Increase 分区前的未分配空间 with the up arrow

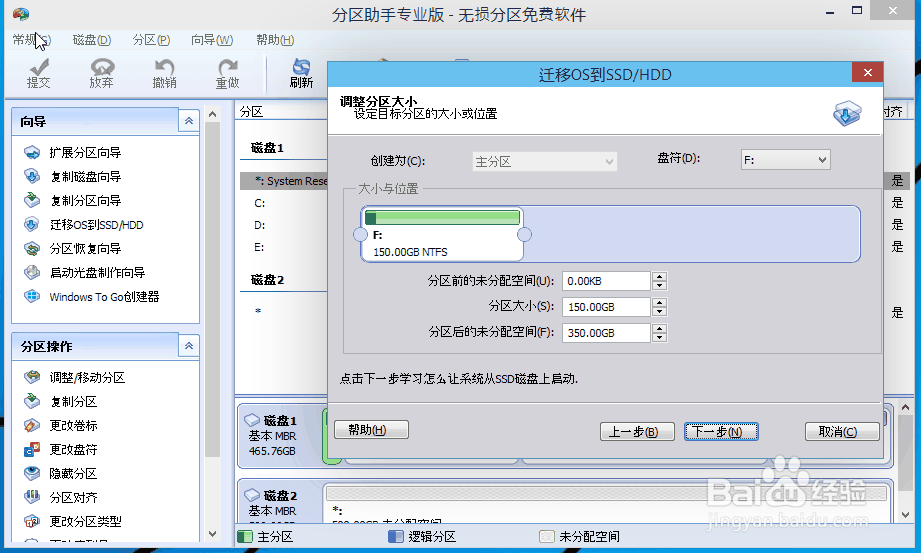click(660, 277)
